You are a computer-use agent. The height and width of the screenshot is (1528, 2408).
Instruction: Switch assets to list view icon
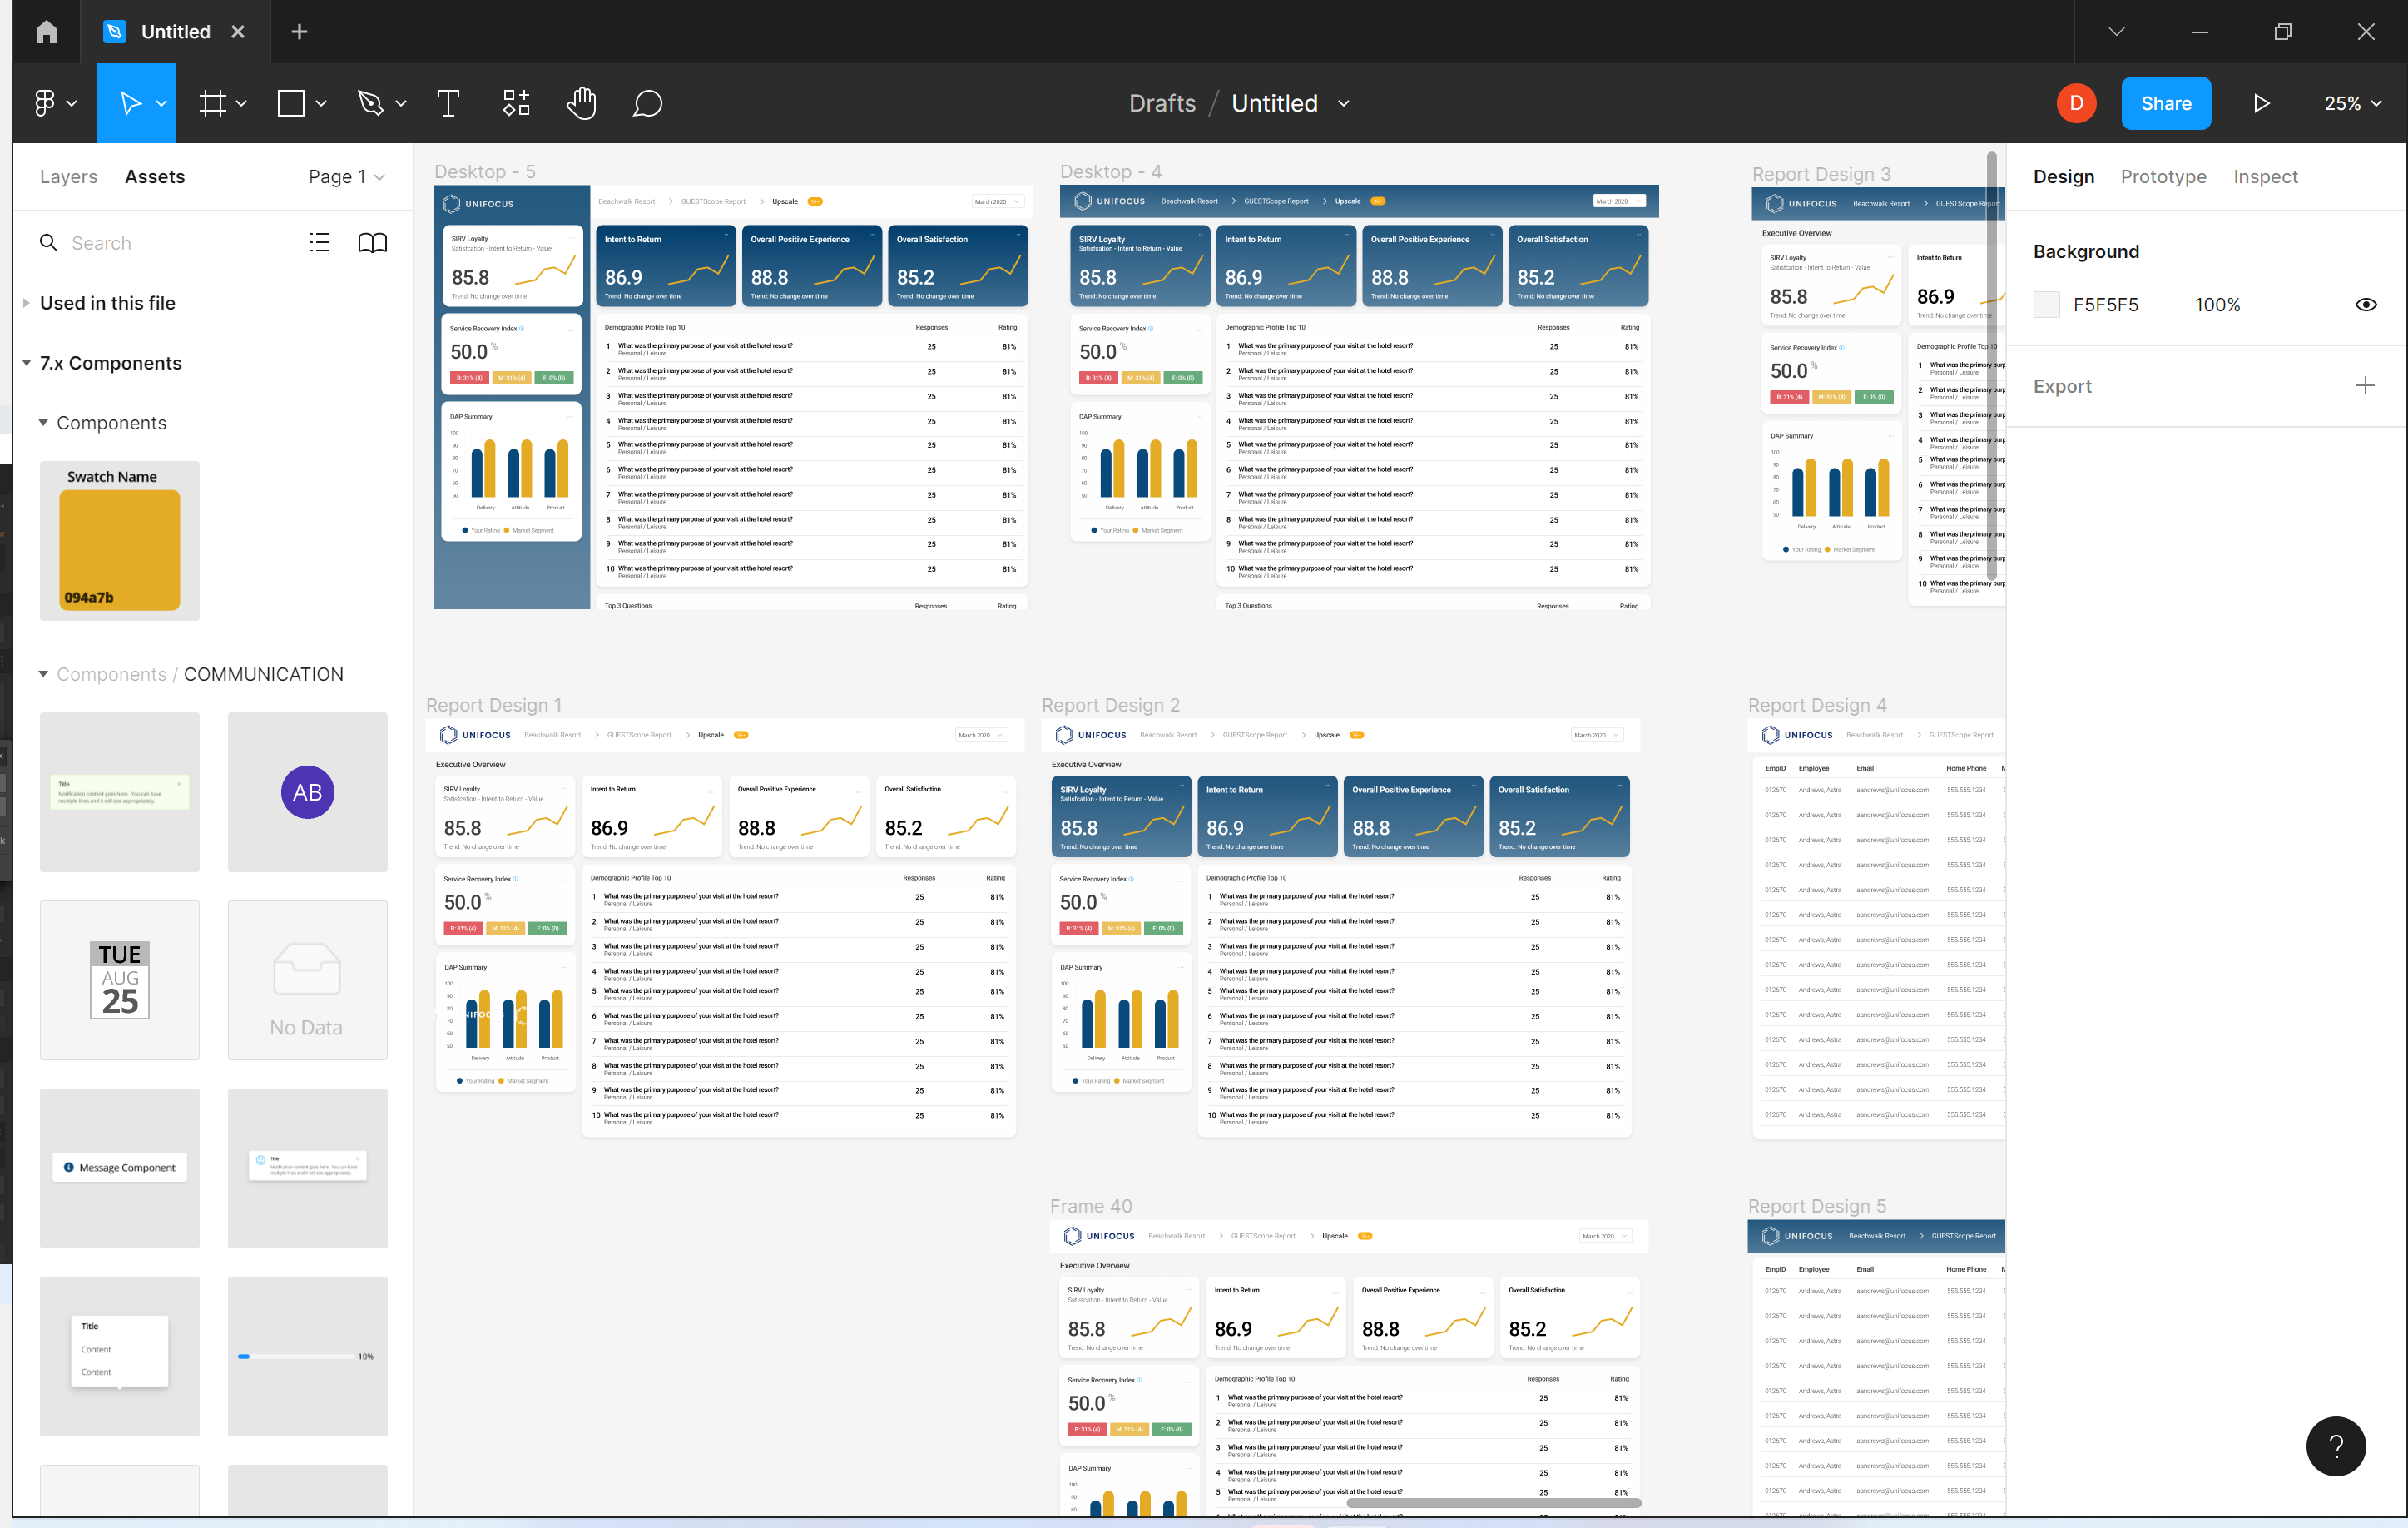pyautogui.click(x=319, y=243)
